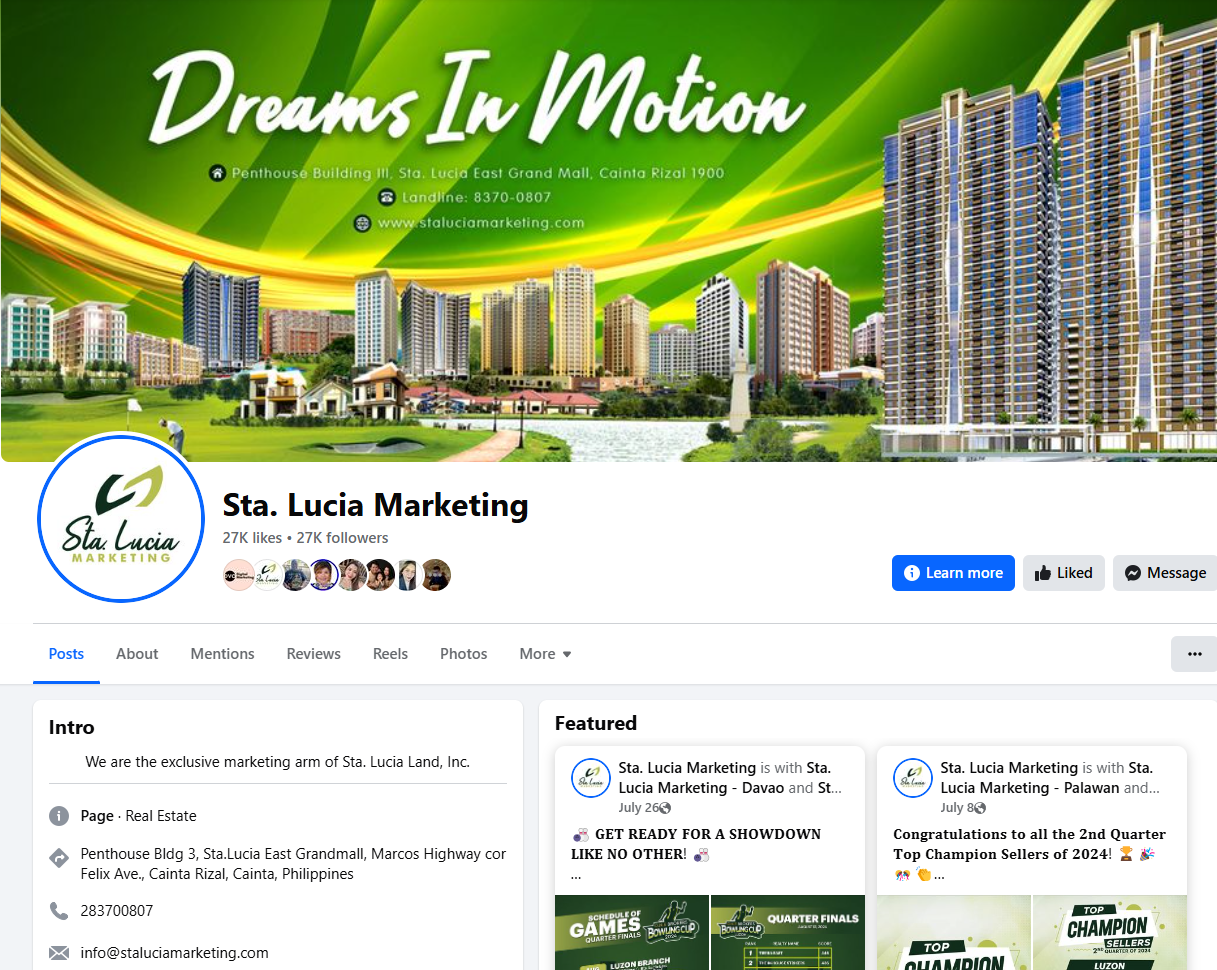
Task: Open the Reels tab
Action: pyautogui.click(x=390, y=654)
